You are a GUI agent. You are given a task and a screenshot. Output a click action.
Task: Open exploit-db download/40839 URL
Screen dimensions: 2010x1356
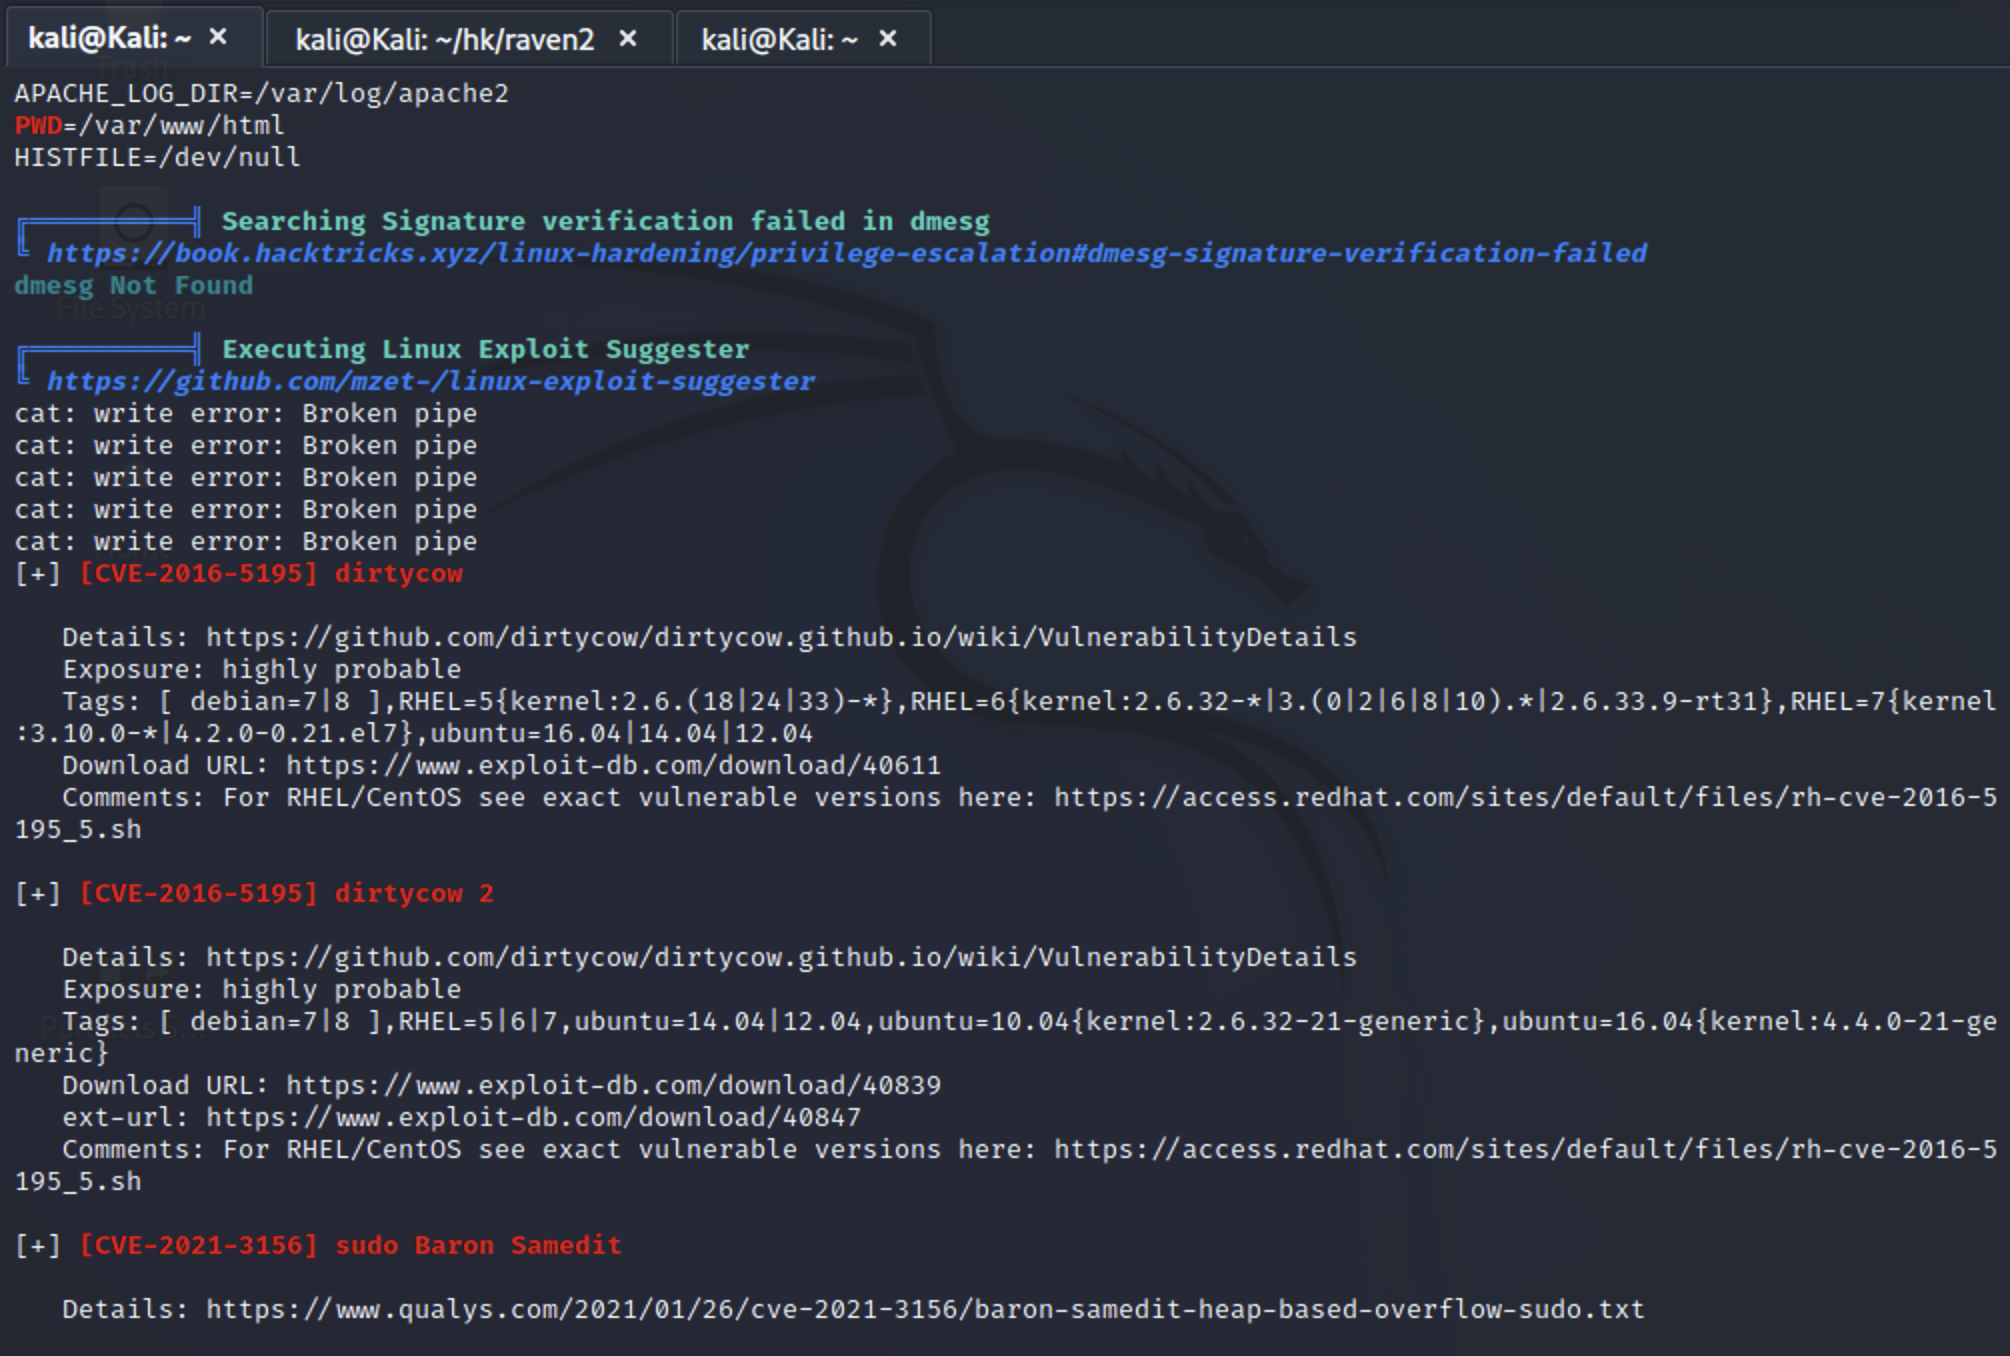(613, 1086)
